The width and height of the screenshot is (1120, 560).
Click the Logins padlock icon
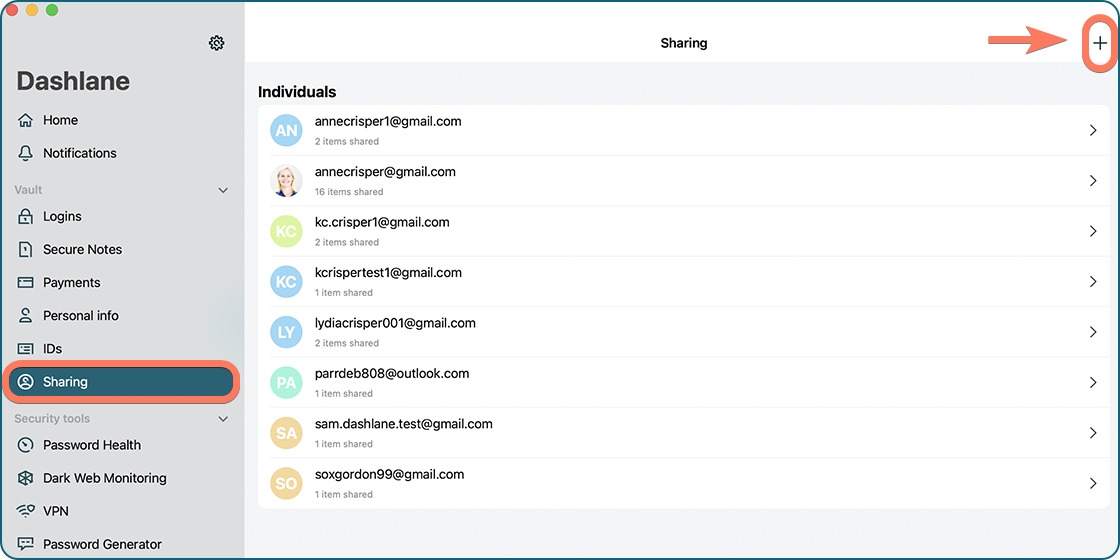tap(26, 216)
